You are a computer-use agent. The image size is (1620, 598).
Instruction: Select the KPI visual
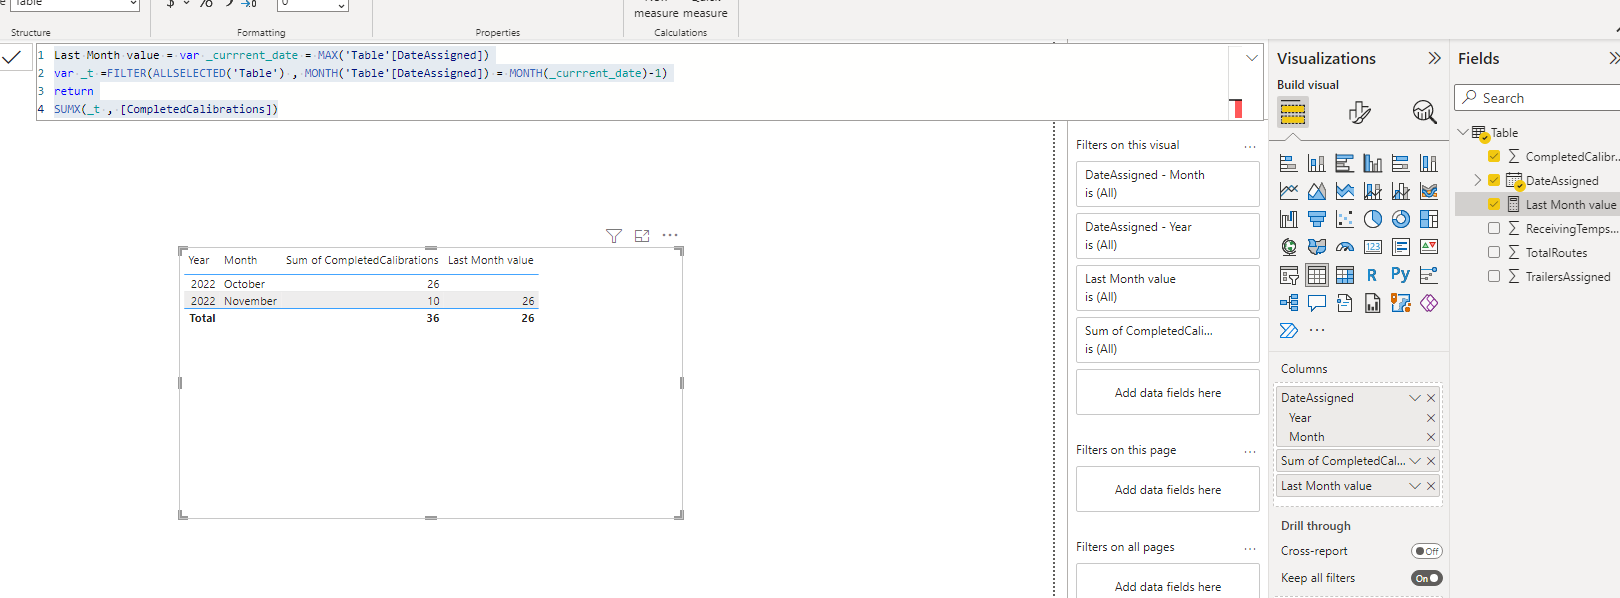1428,247
